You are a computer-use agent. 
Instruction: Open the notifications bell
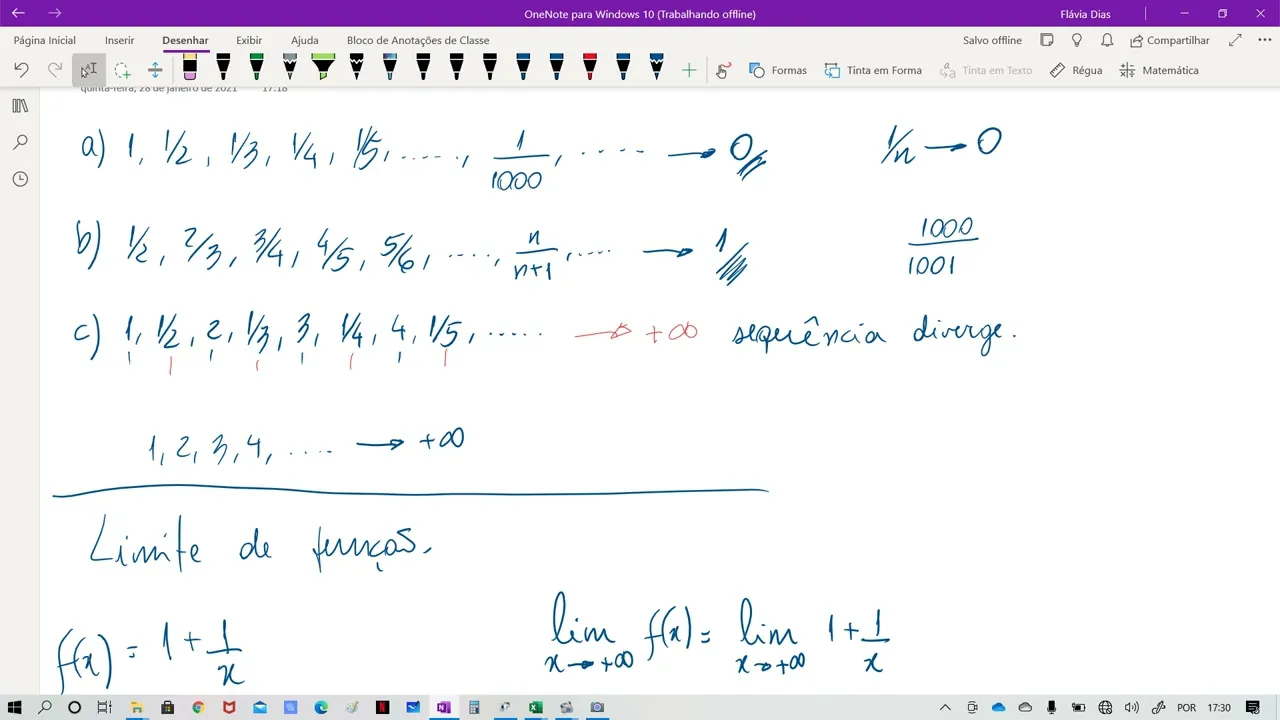tap(1107, 40)
